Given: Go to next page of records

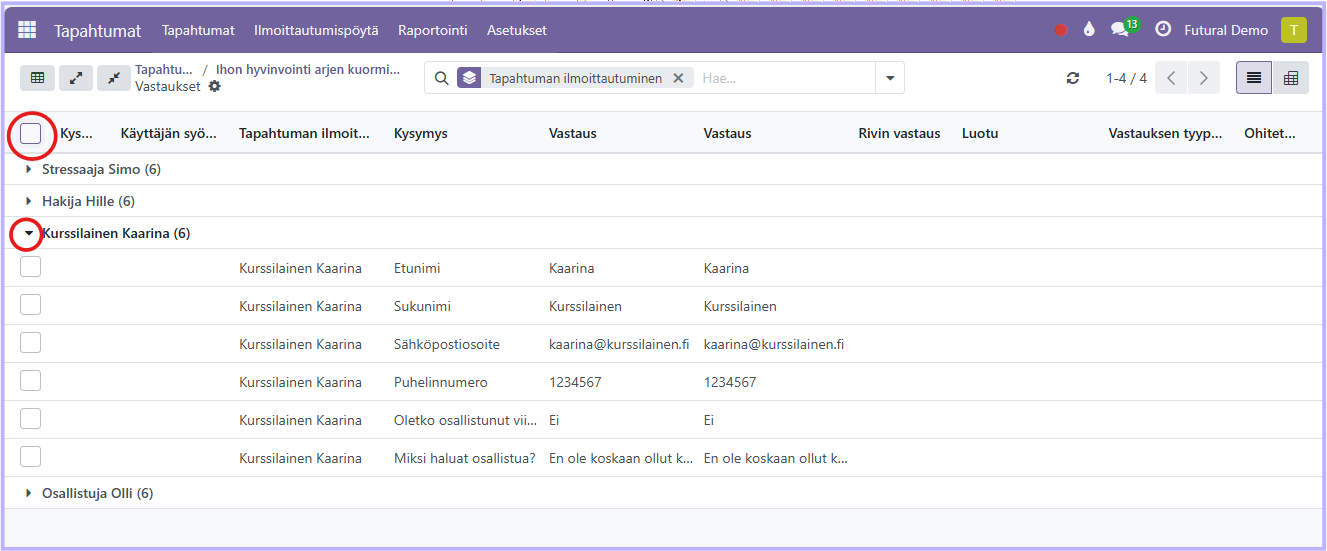Looking at the screenshot, I should [x=1203, y=78].
